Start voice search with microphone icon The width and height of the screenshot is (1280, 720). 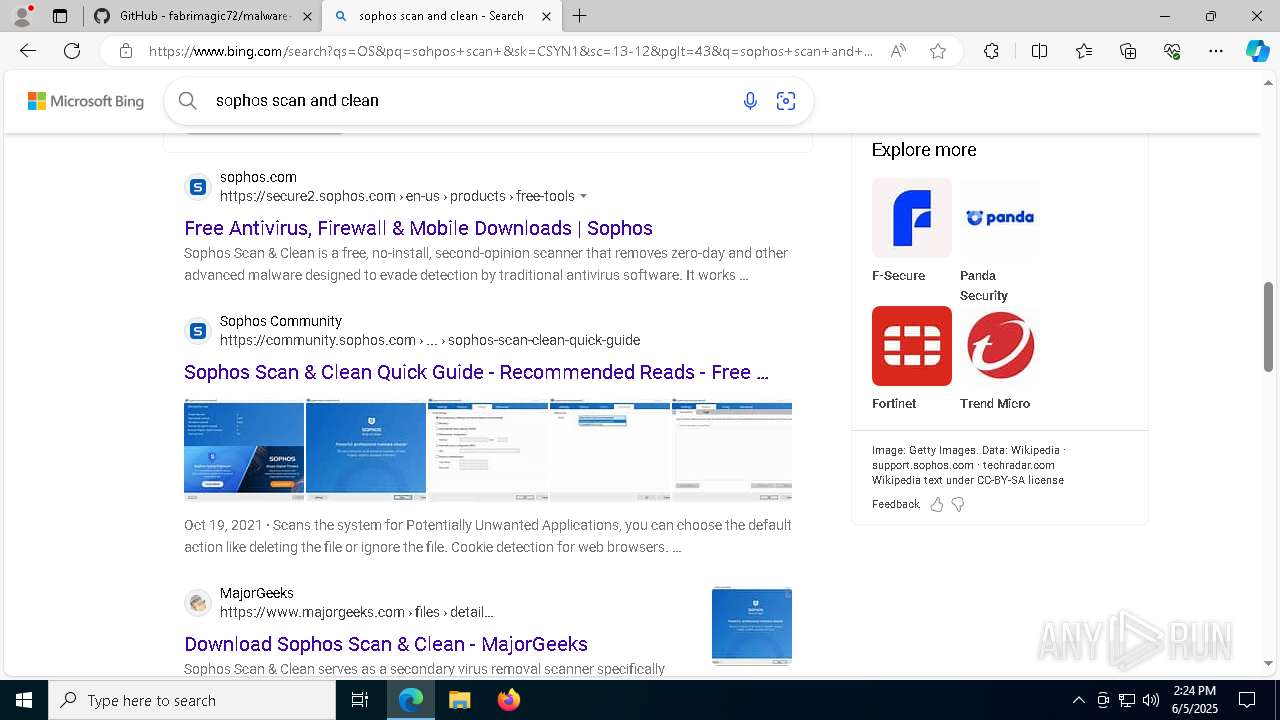point(750,100)
